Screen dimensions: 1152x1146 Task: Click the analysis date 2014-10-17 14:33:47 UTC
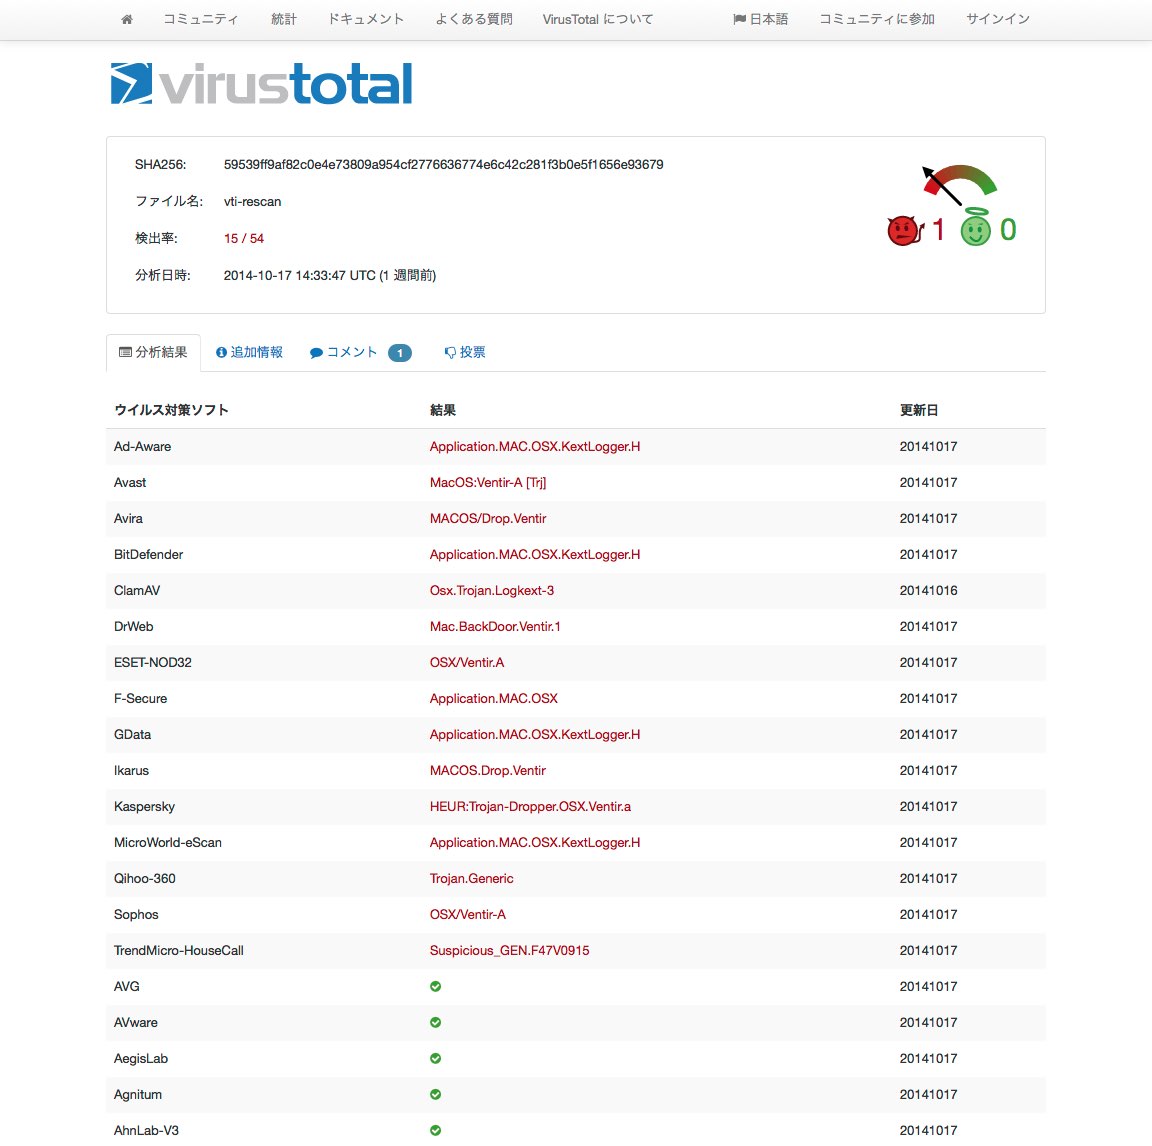pos(330,275)
